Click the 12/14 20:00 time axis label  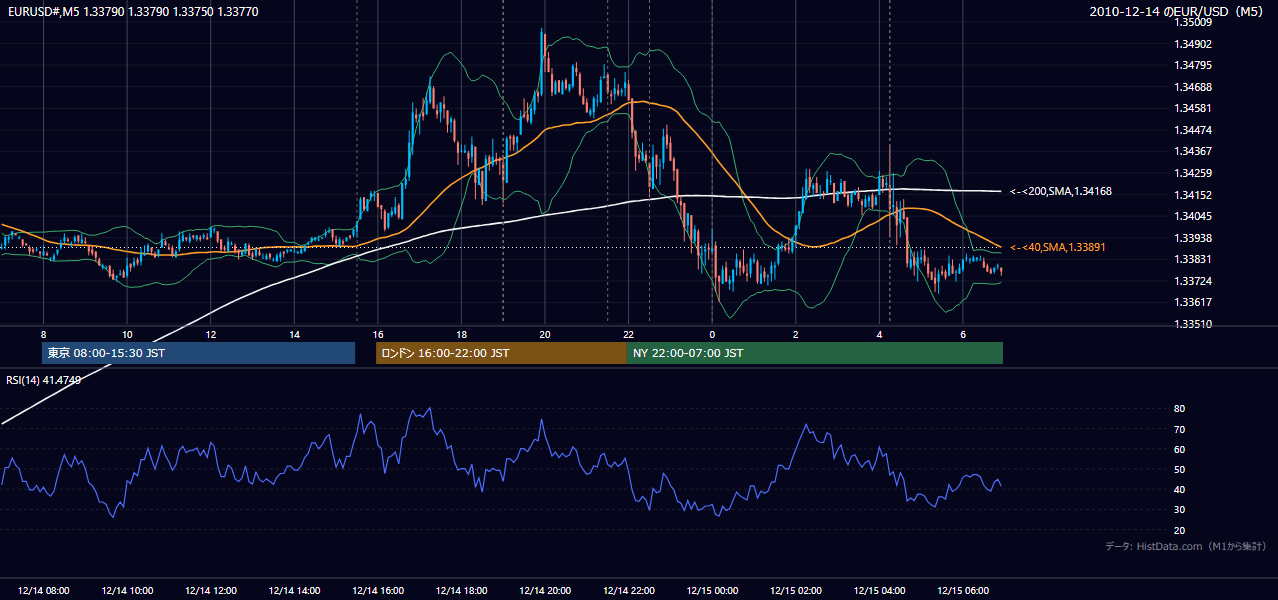[x=545, y=591]
